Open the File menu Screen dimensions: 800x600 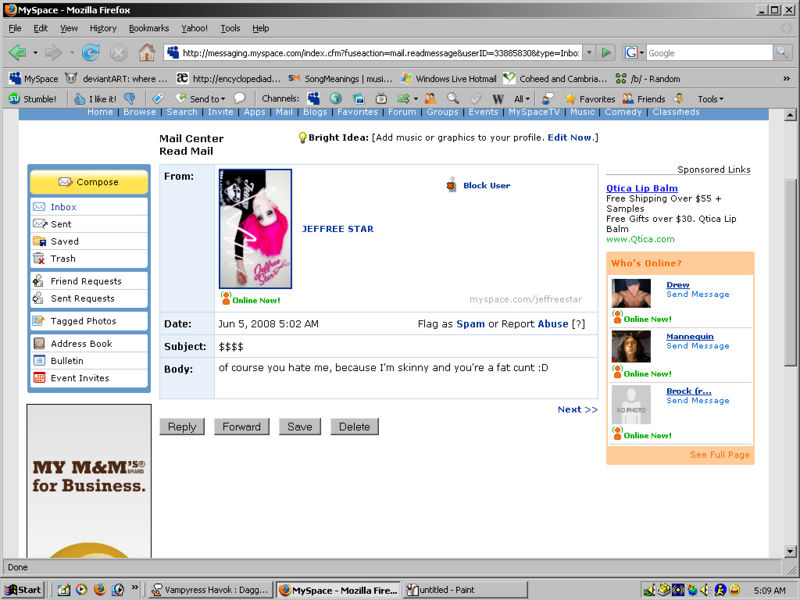tap(15, 28)
